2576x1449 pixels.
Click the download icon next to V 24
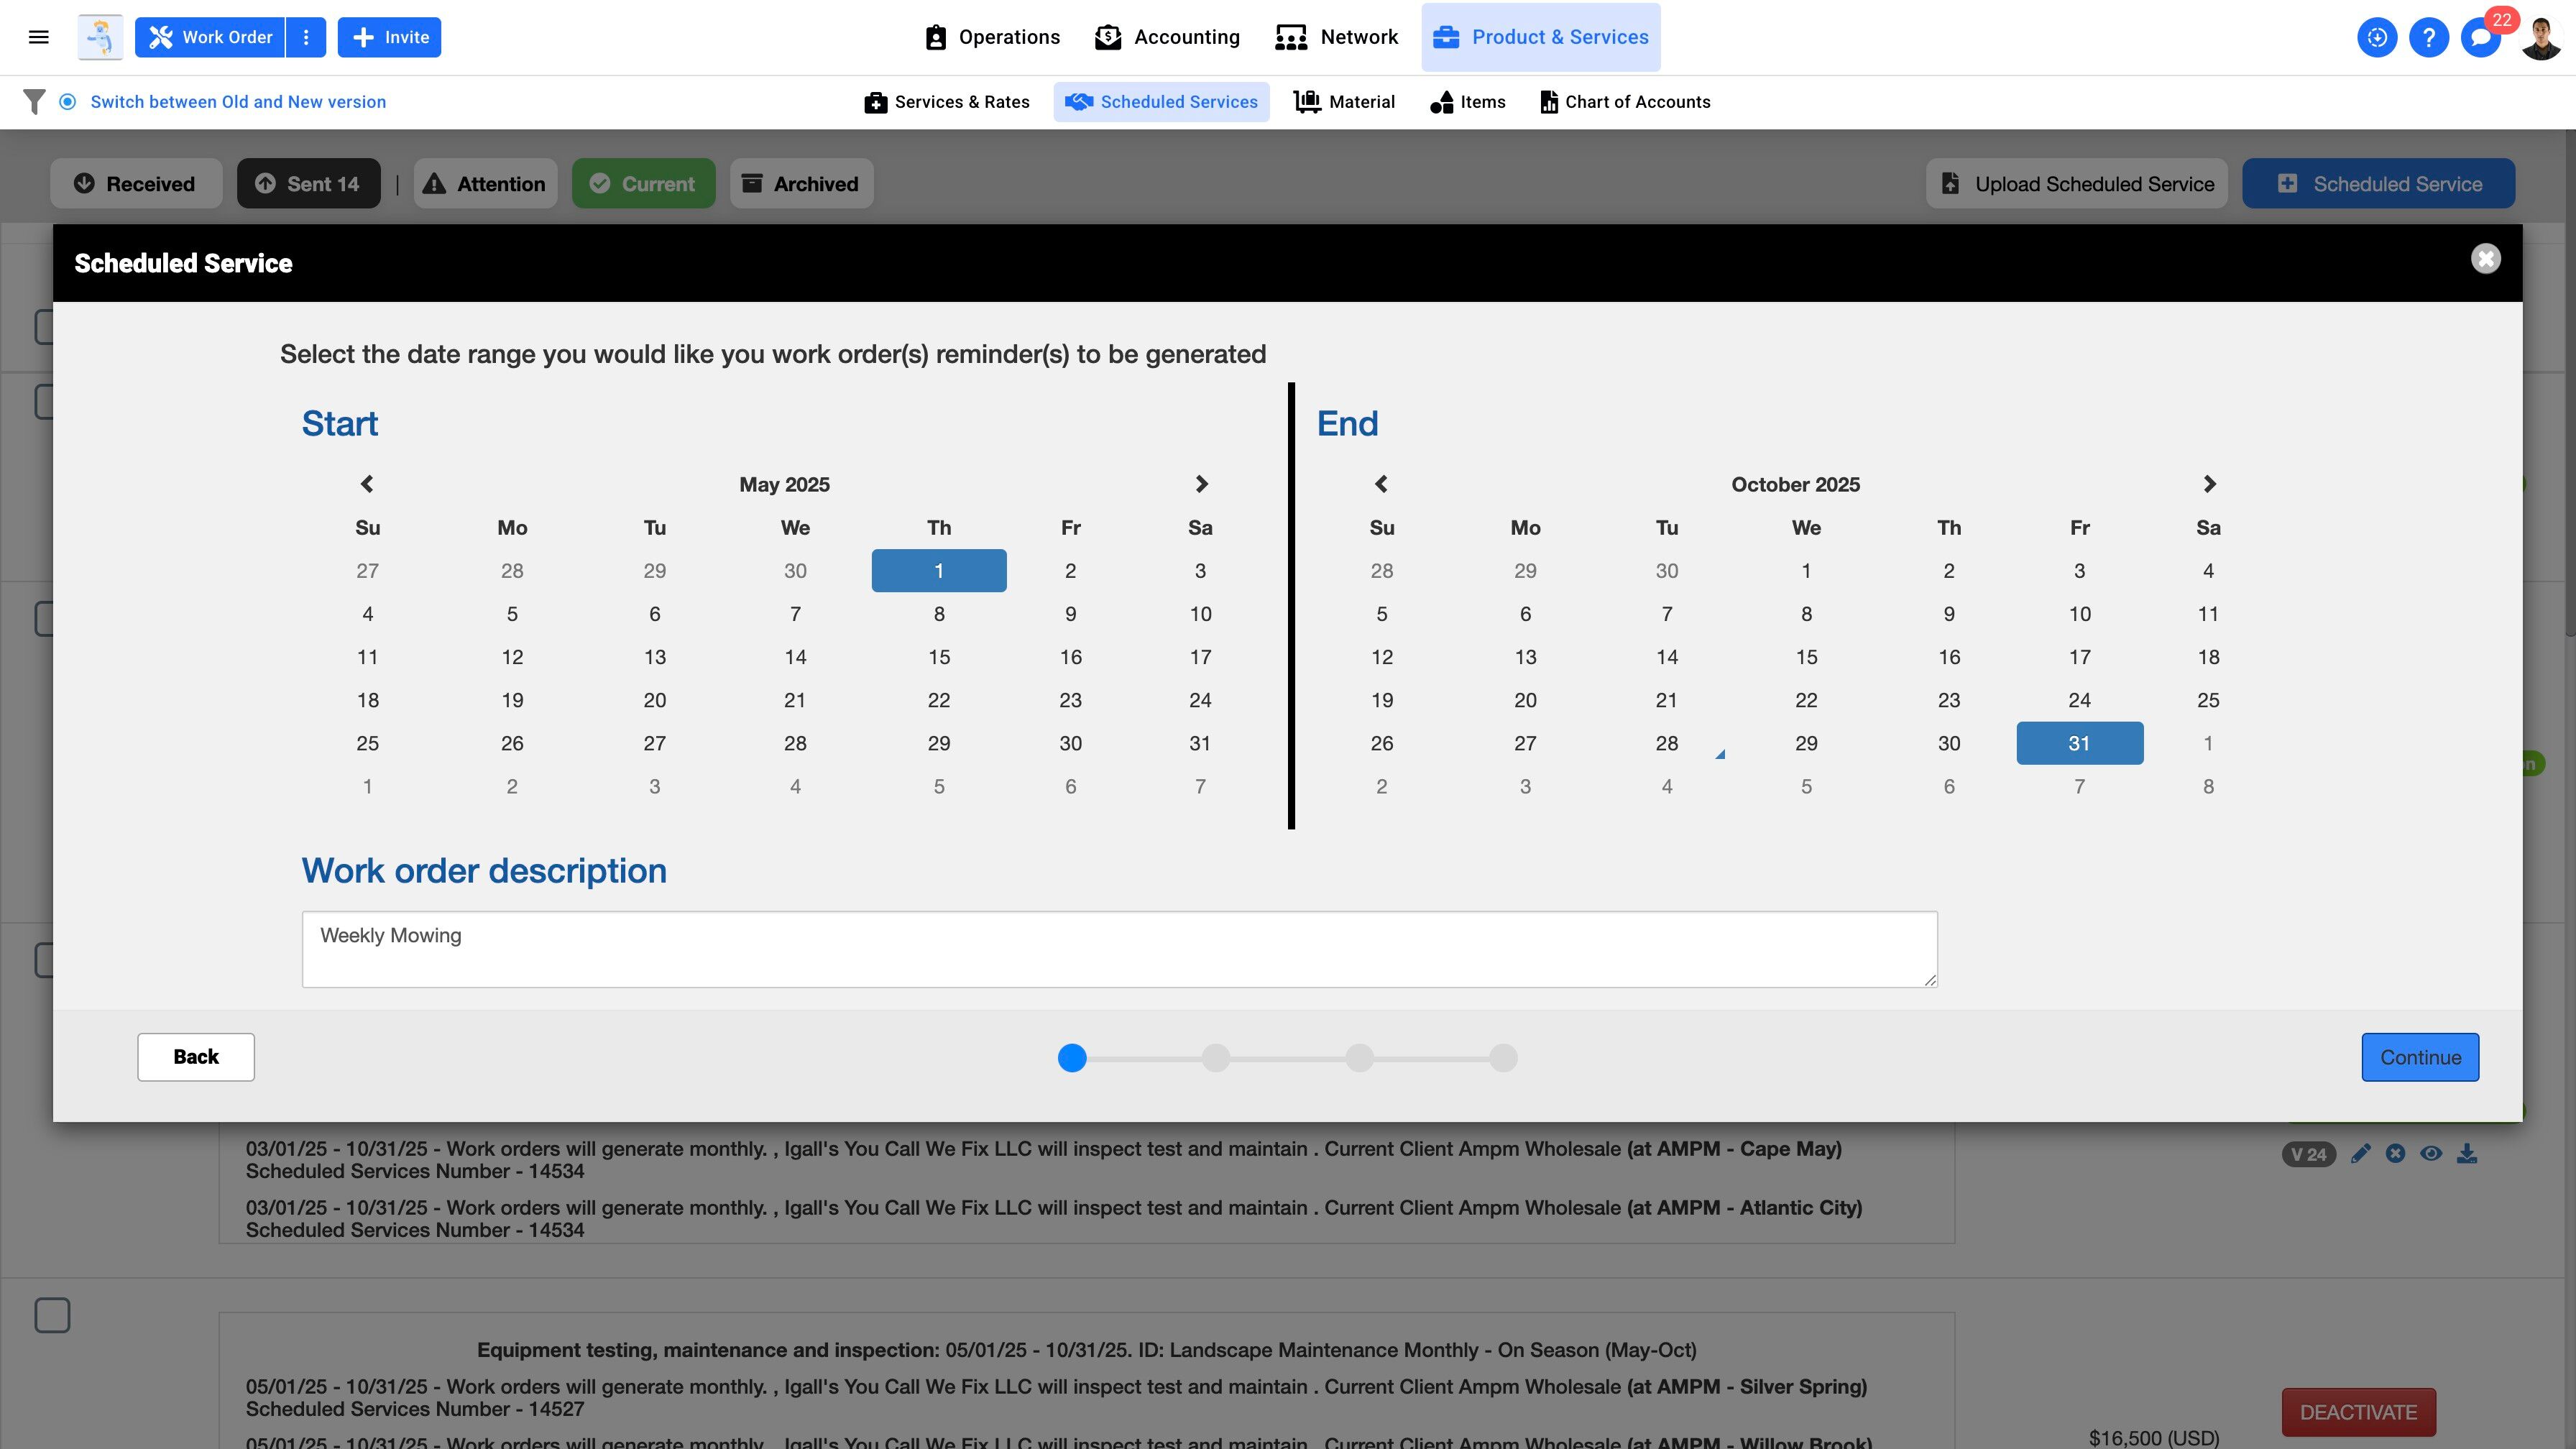tap(2467, 1154)
